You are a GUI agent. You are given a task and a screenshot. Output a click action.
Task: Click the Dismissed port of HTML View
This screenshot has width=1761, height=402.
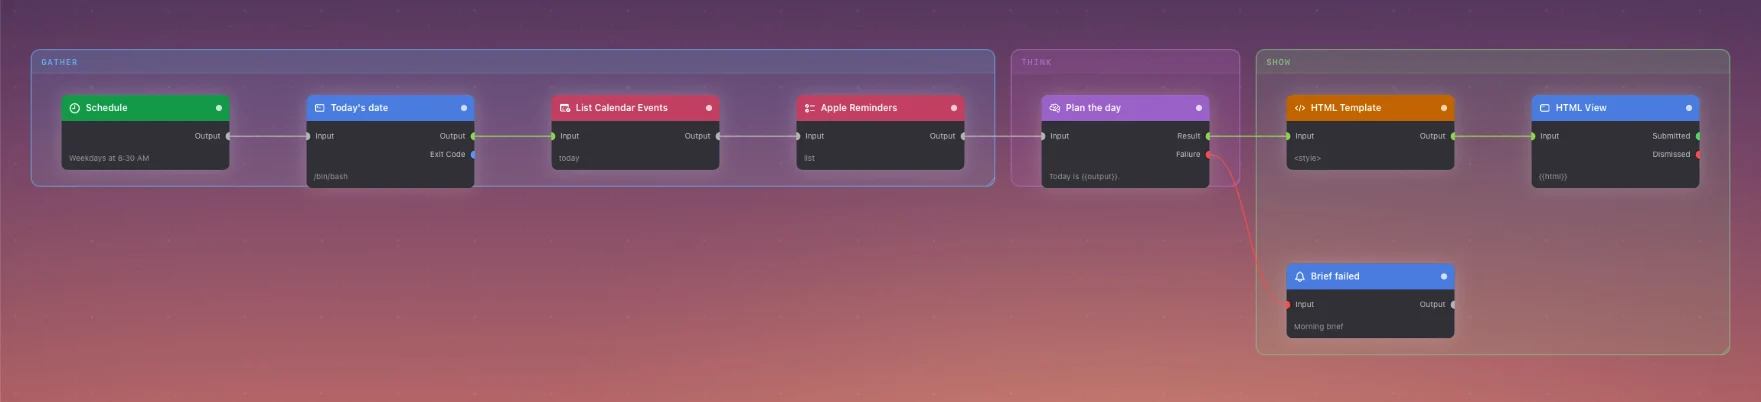(1699, 155)
